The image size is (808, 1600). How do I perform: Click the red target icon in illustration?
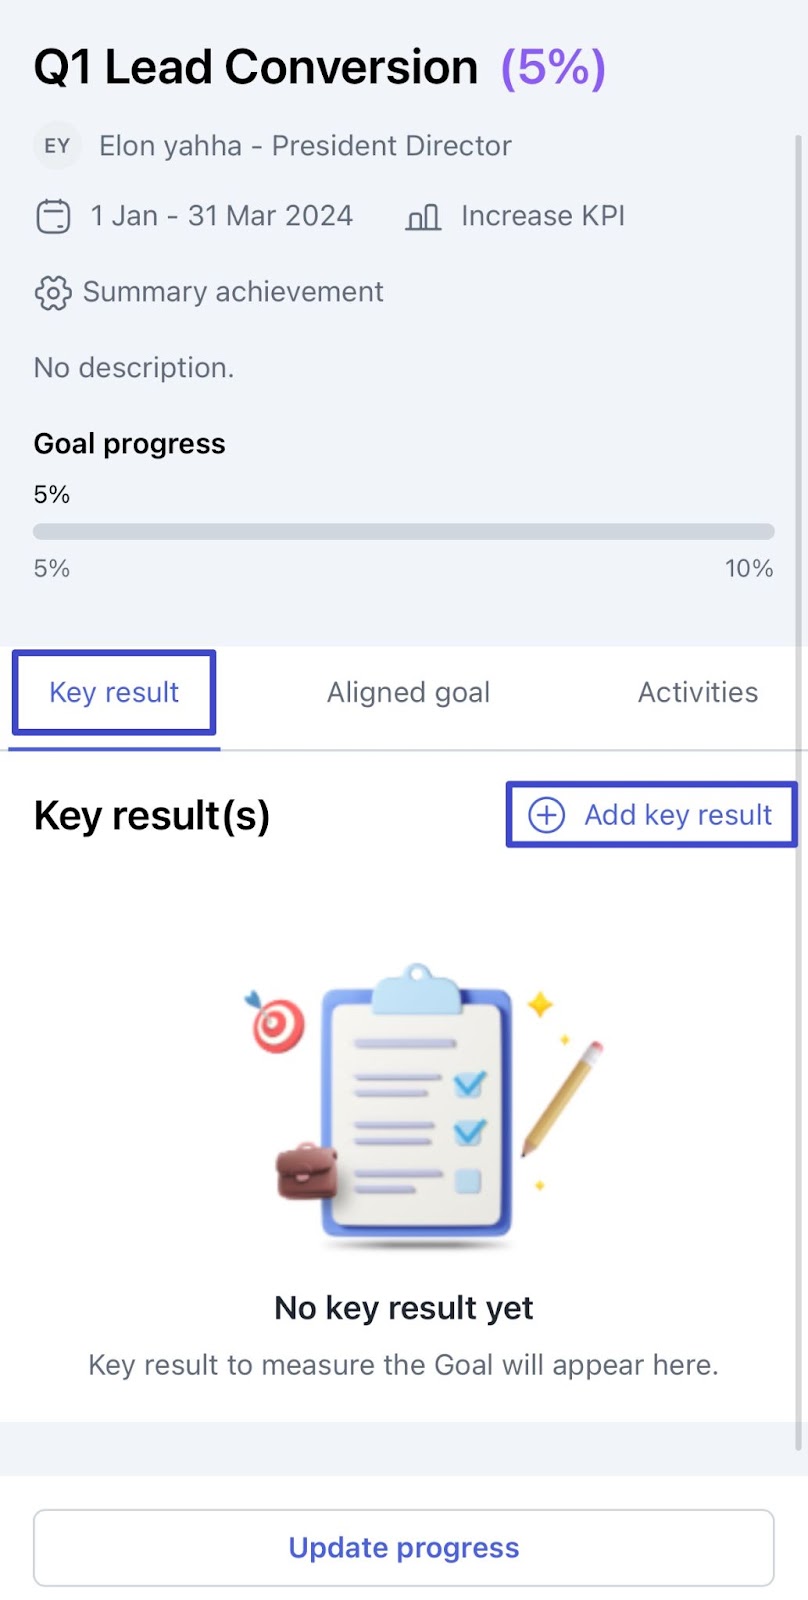(276, 1023)
